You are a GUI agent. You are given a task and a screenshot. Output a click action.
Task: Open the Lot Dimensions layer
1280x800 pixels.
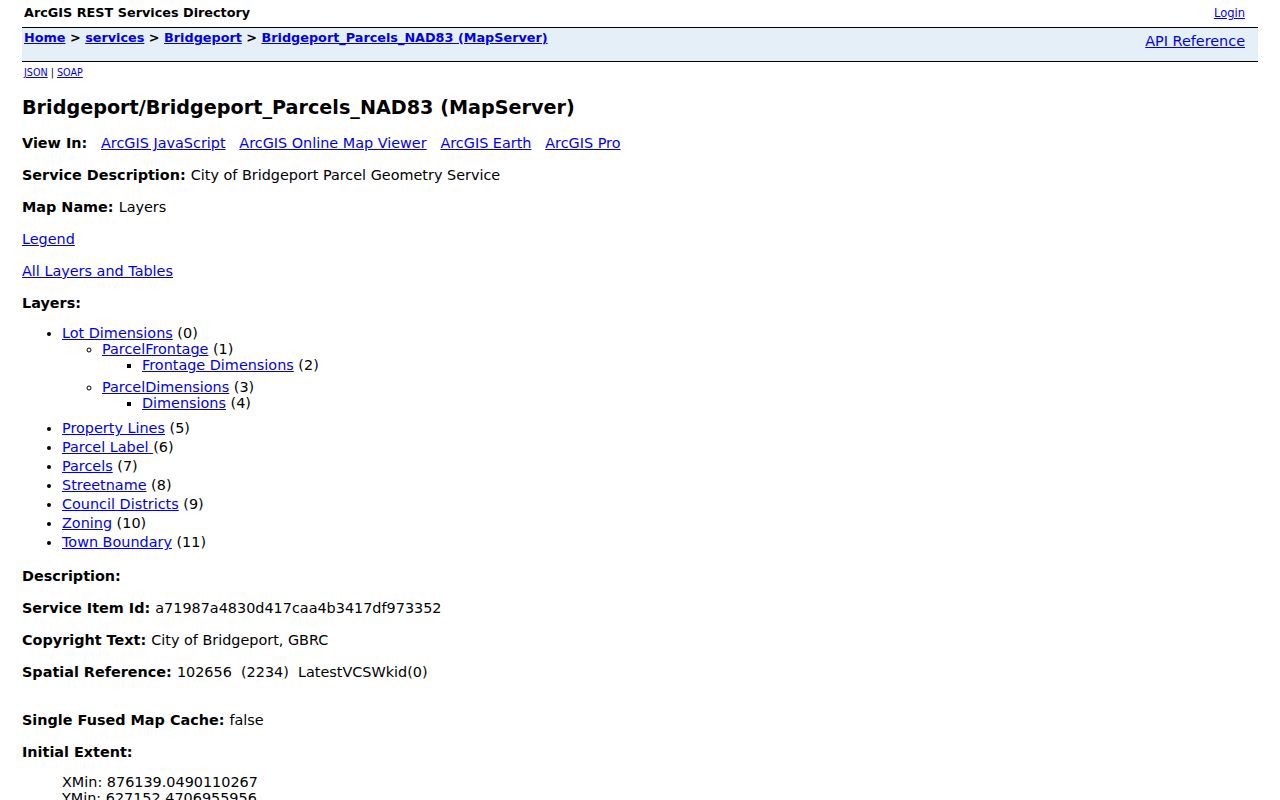tap(117, 333)
